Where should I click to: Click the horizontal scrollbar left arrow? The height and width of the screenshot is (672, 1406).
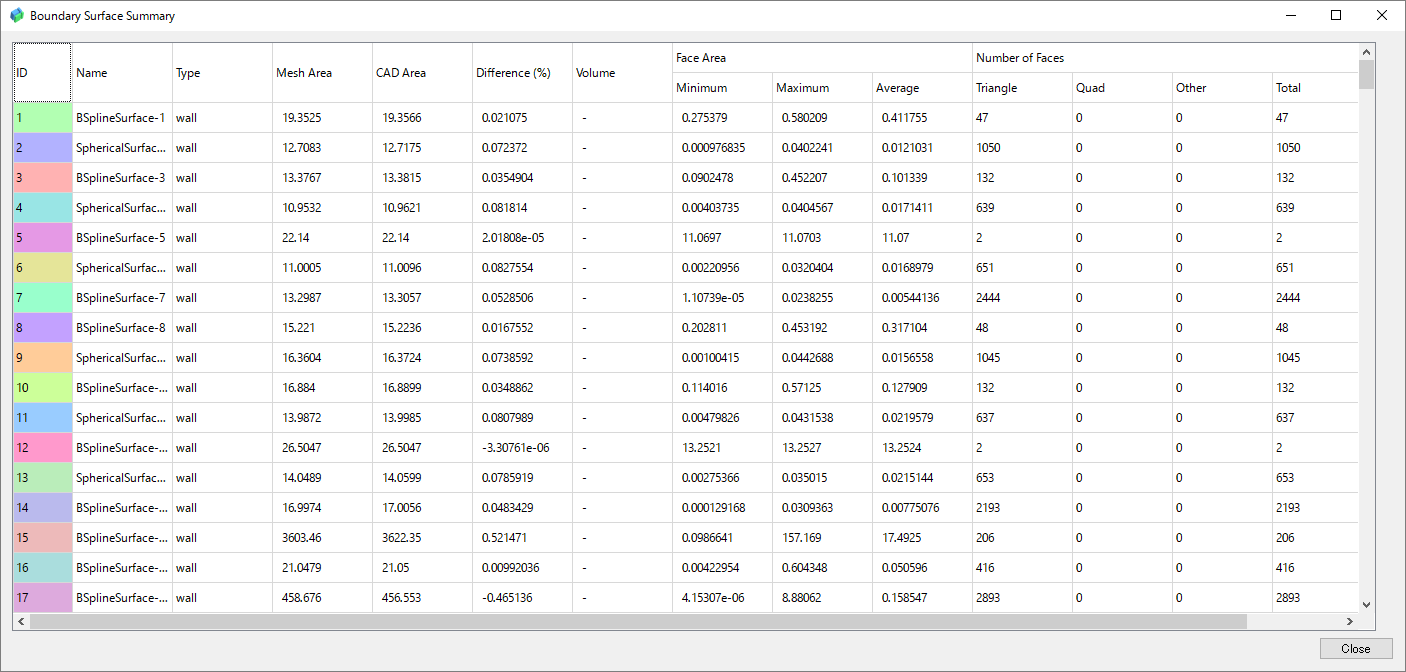(21, 621)
